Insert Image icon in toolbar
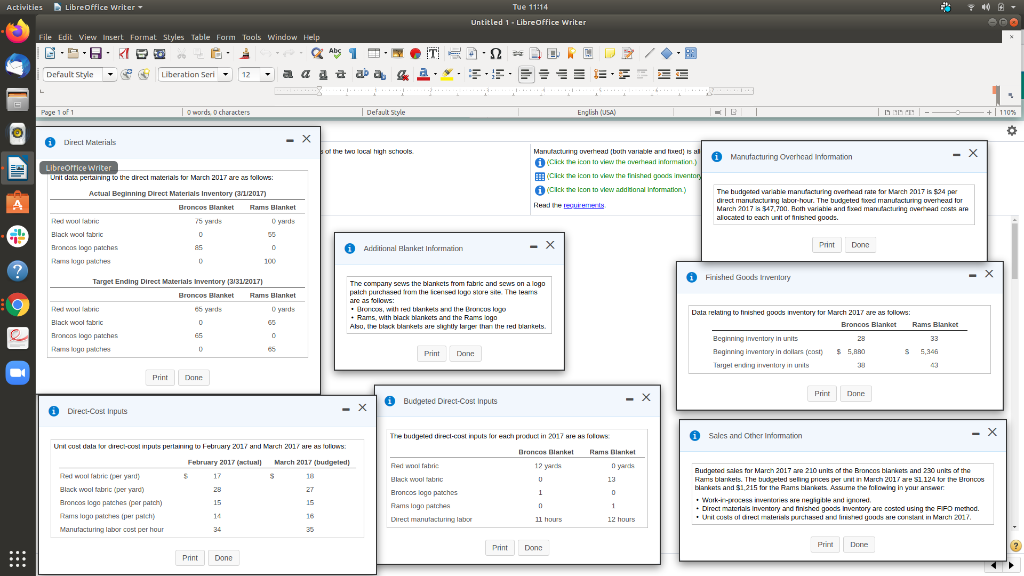This screenshot has width=1024, height=576. point(397,54)
